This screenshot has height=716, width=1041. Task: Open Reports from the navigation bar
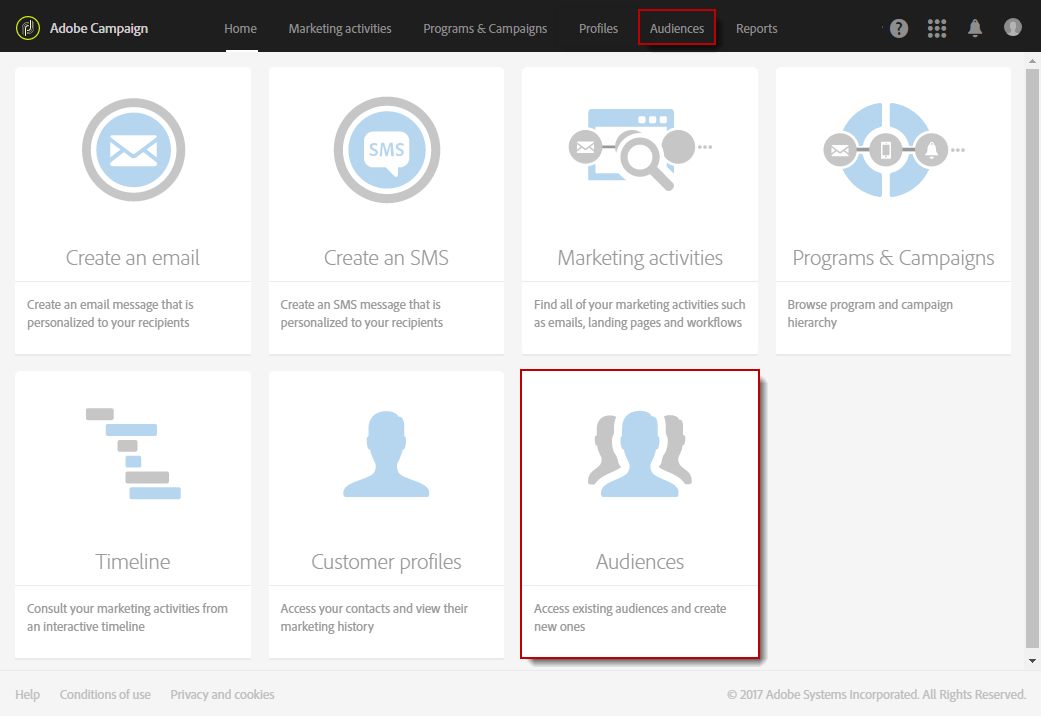[x=756, y=28]
